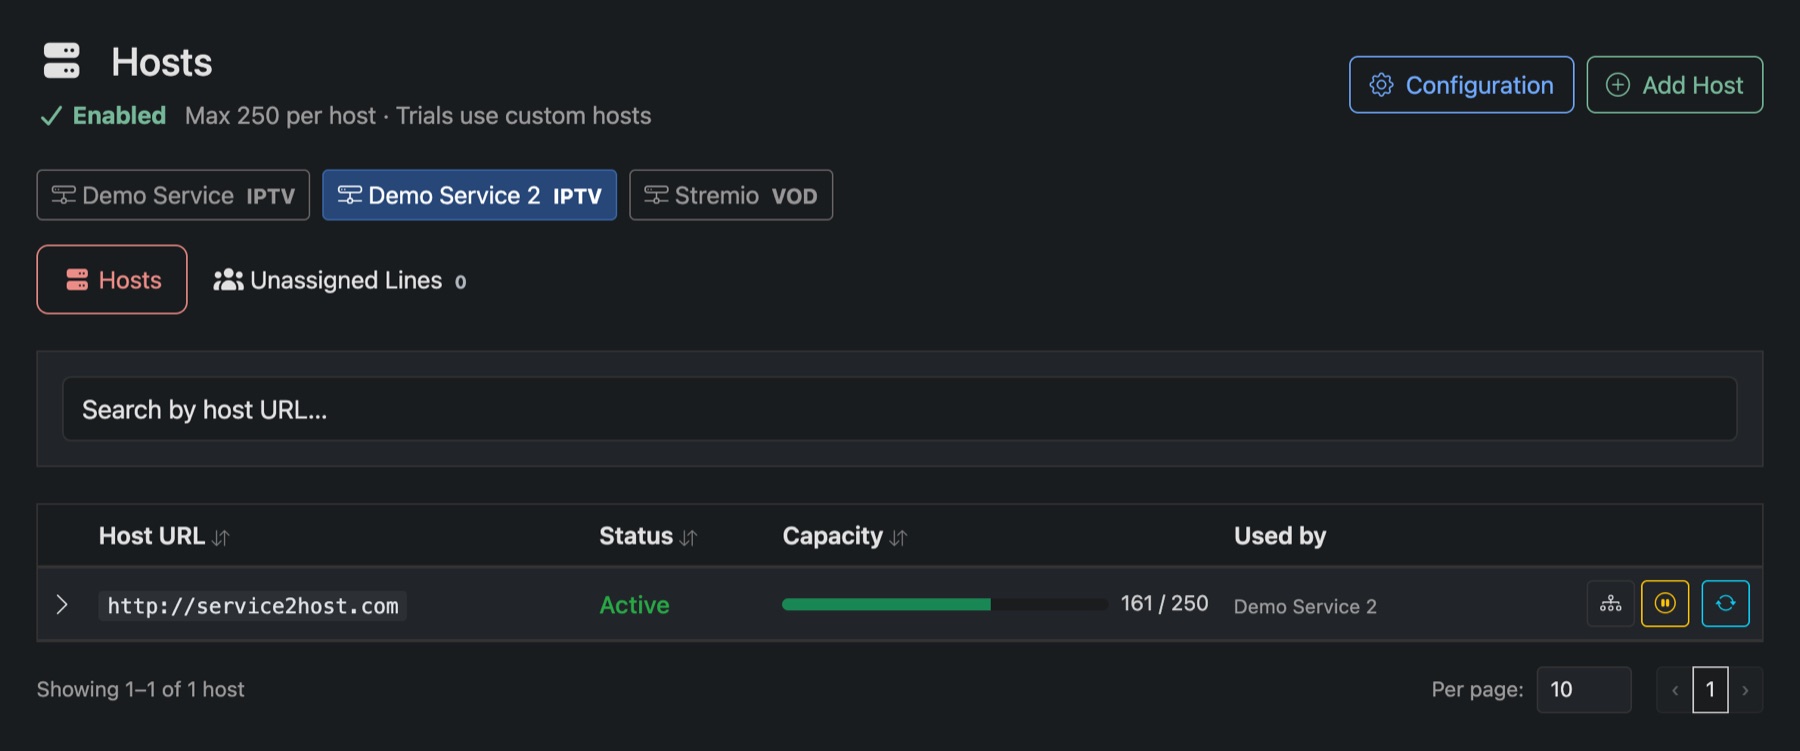The image size is (1800, 751).
Task: Sort table by Status
Action: point(648,537)
